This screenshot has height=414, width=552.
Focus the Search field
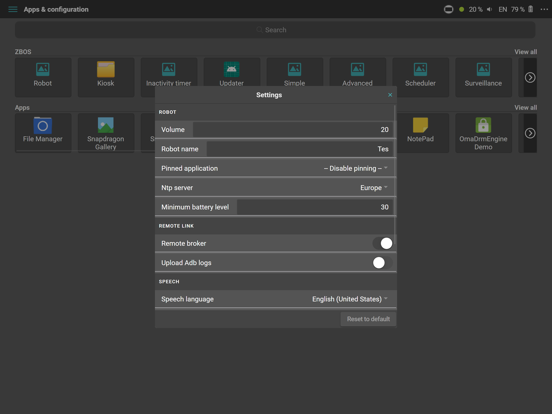coord(275,30)
